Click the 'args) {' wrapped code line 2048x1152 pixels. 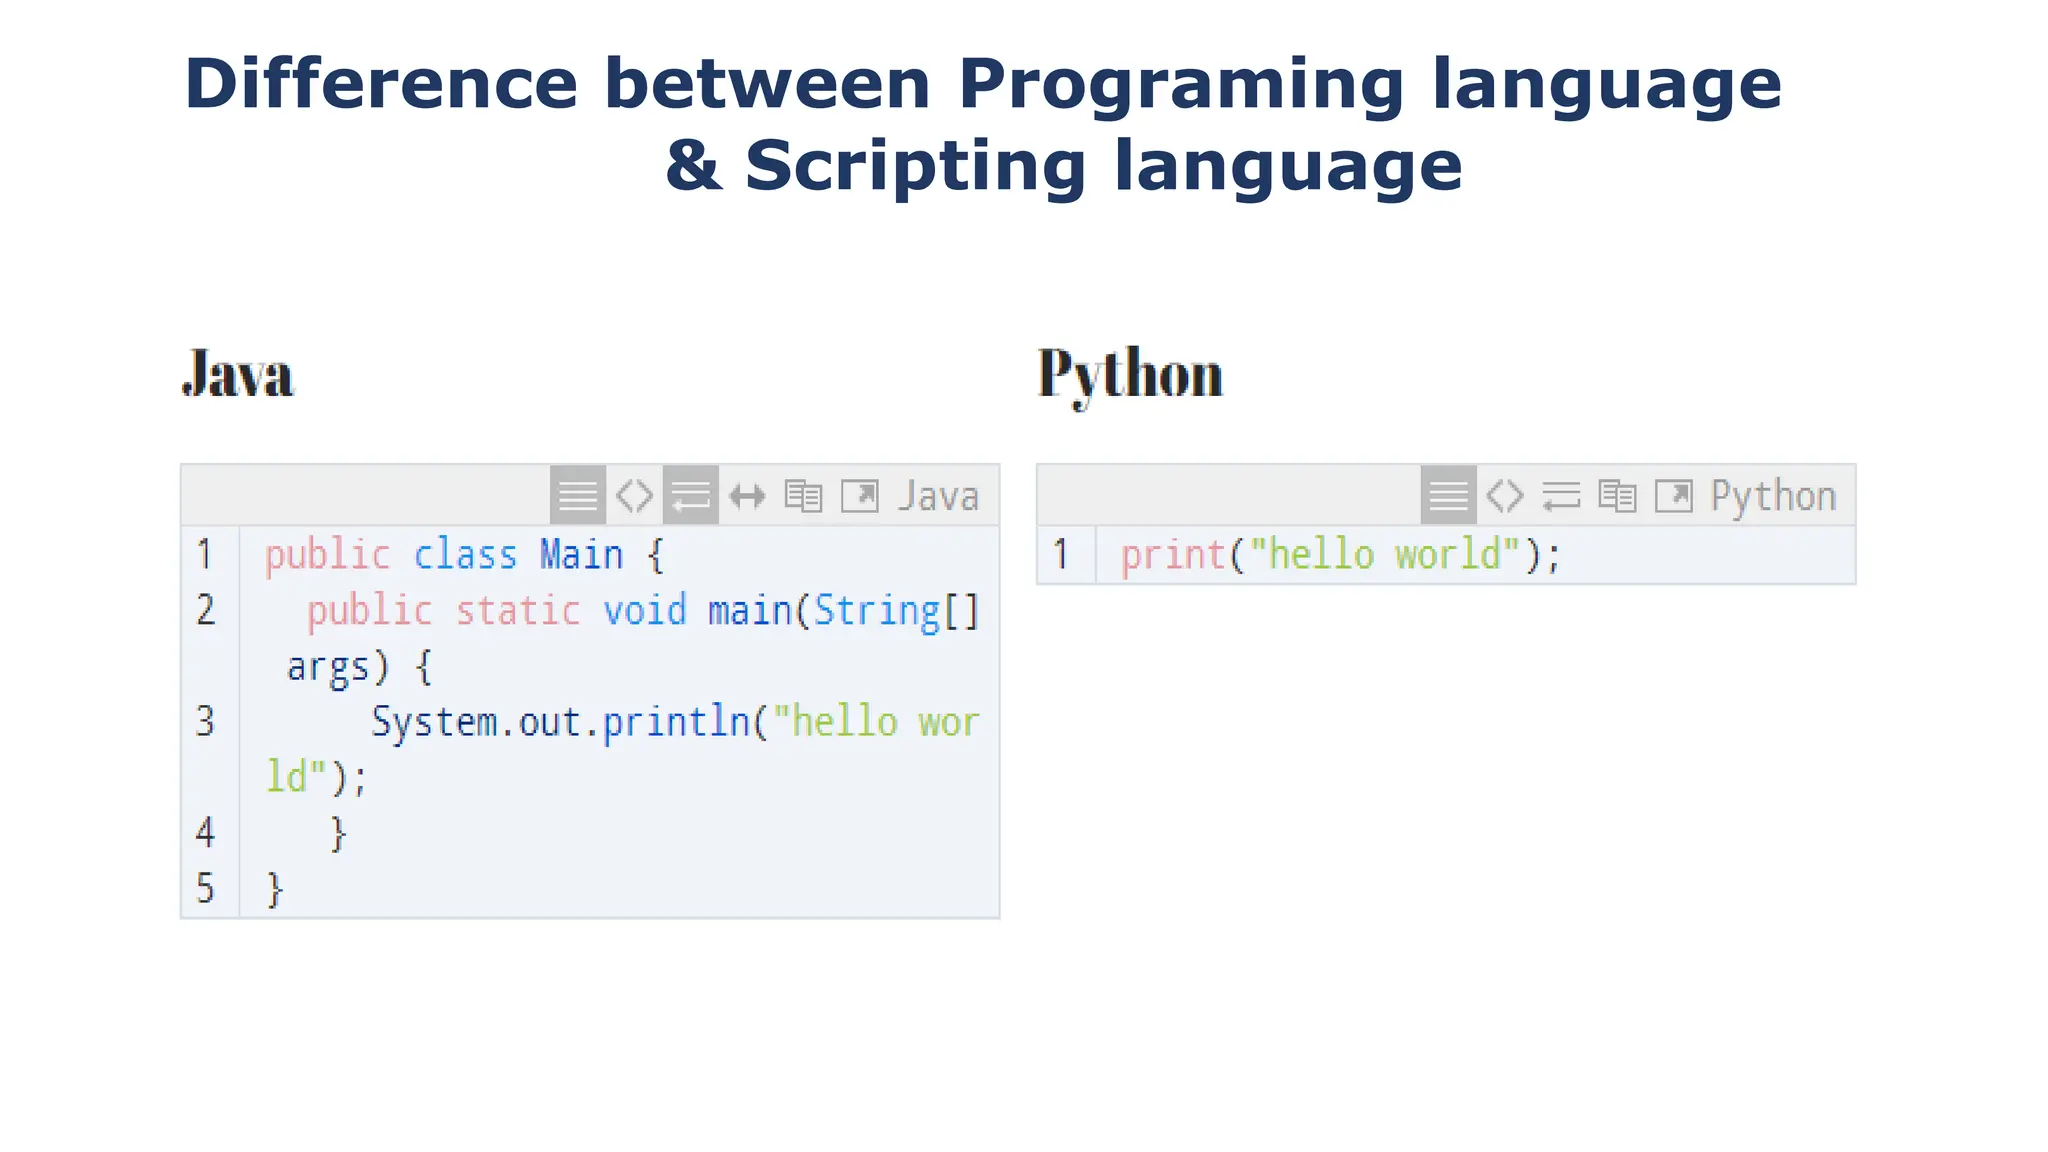coord(359,667)
